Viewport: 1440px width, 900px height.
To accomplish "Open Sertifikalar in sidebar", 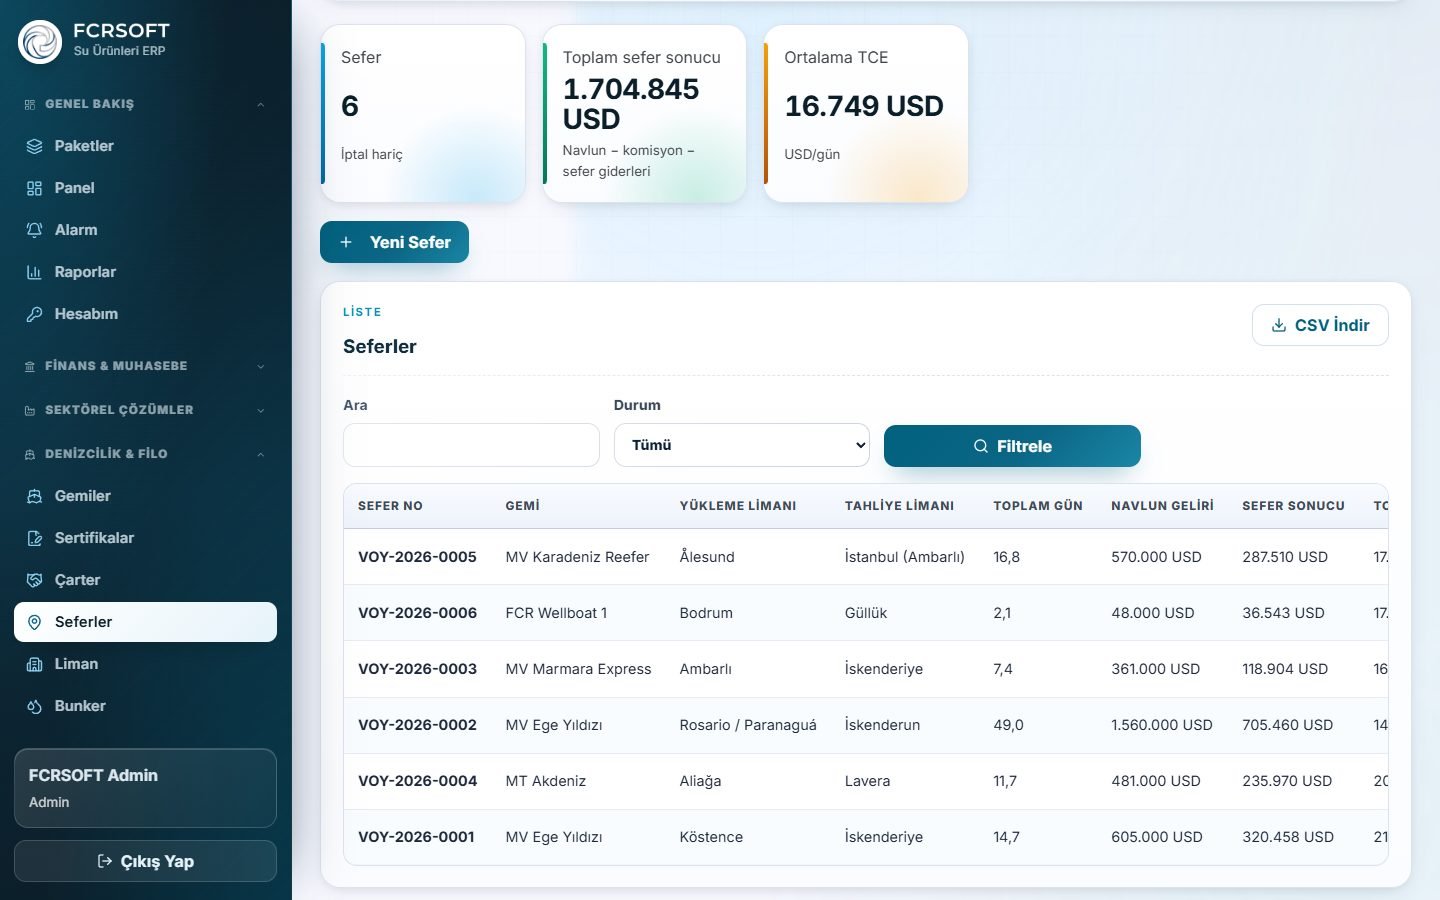I will pos(145,538).
